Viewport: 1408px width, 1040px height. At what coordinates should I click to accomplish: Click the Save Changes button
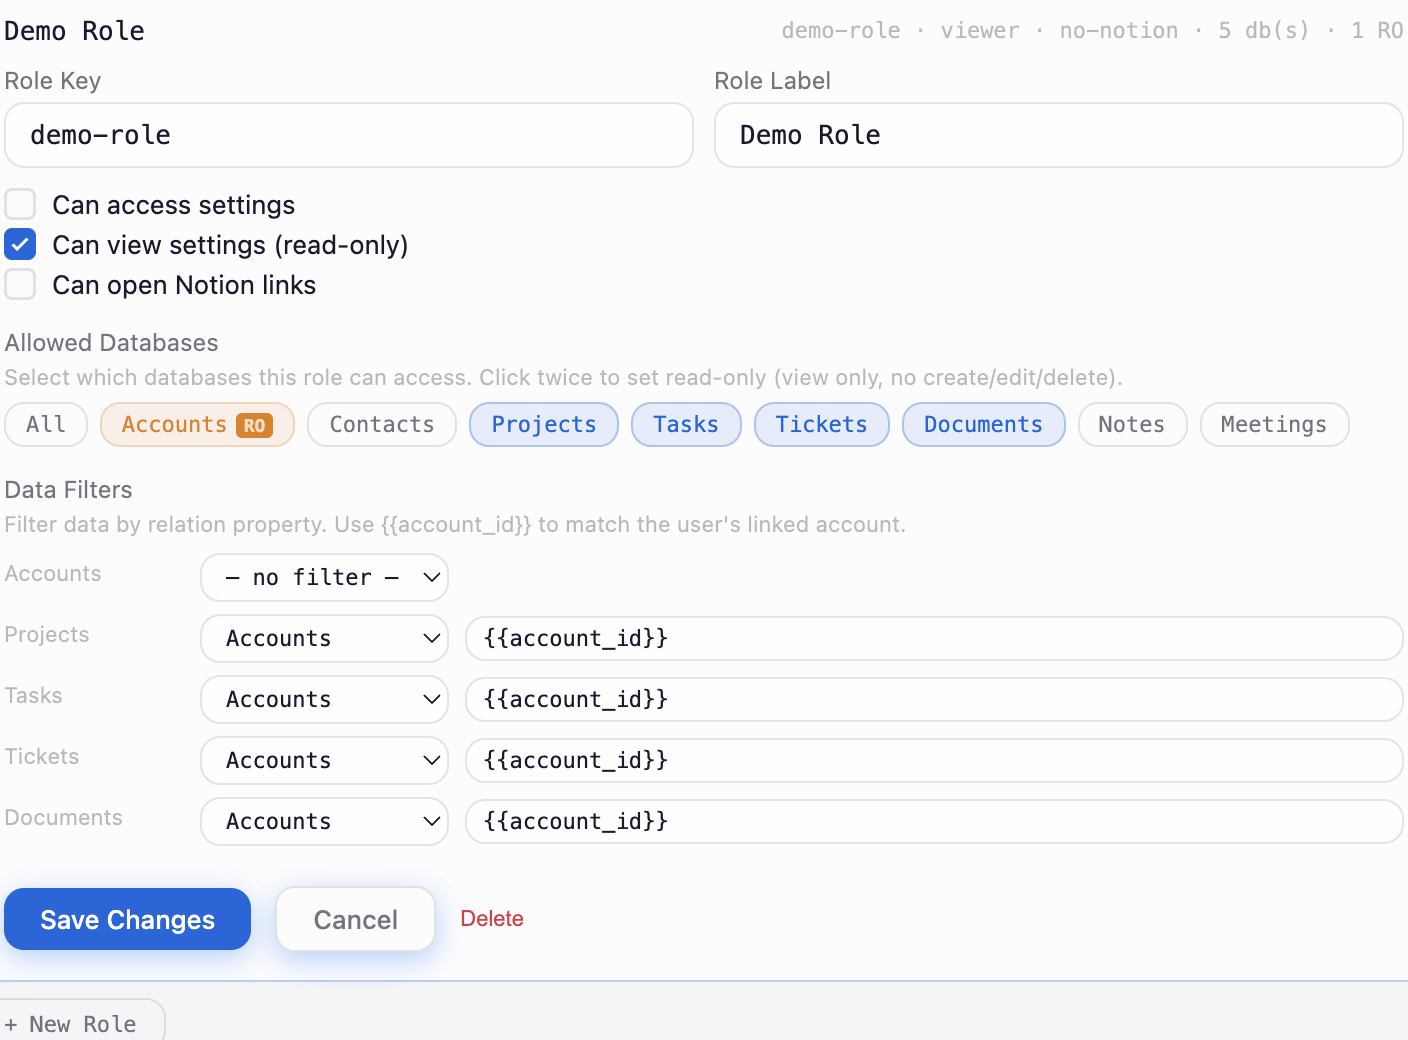pyautogui.click(x=127, y=919)
